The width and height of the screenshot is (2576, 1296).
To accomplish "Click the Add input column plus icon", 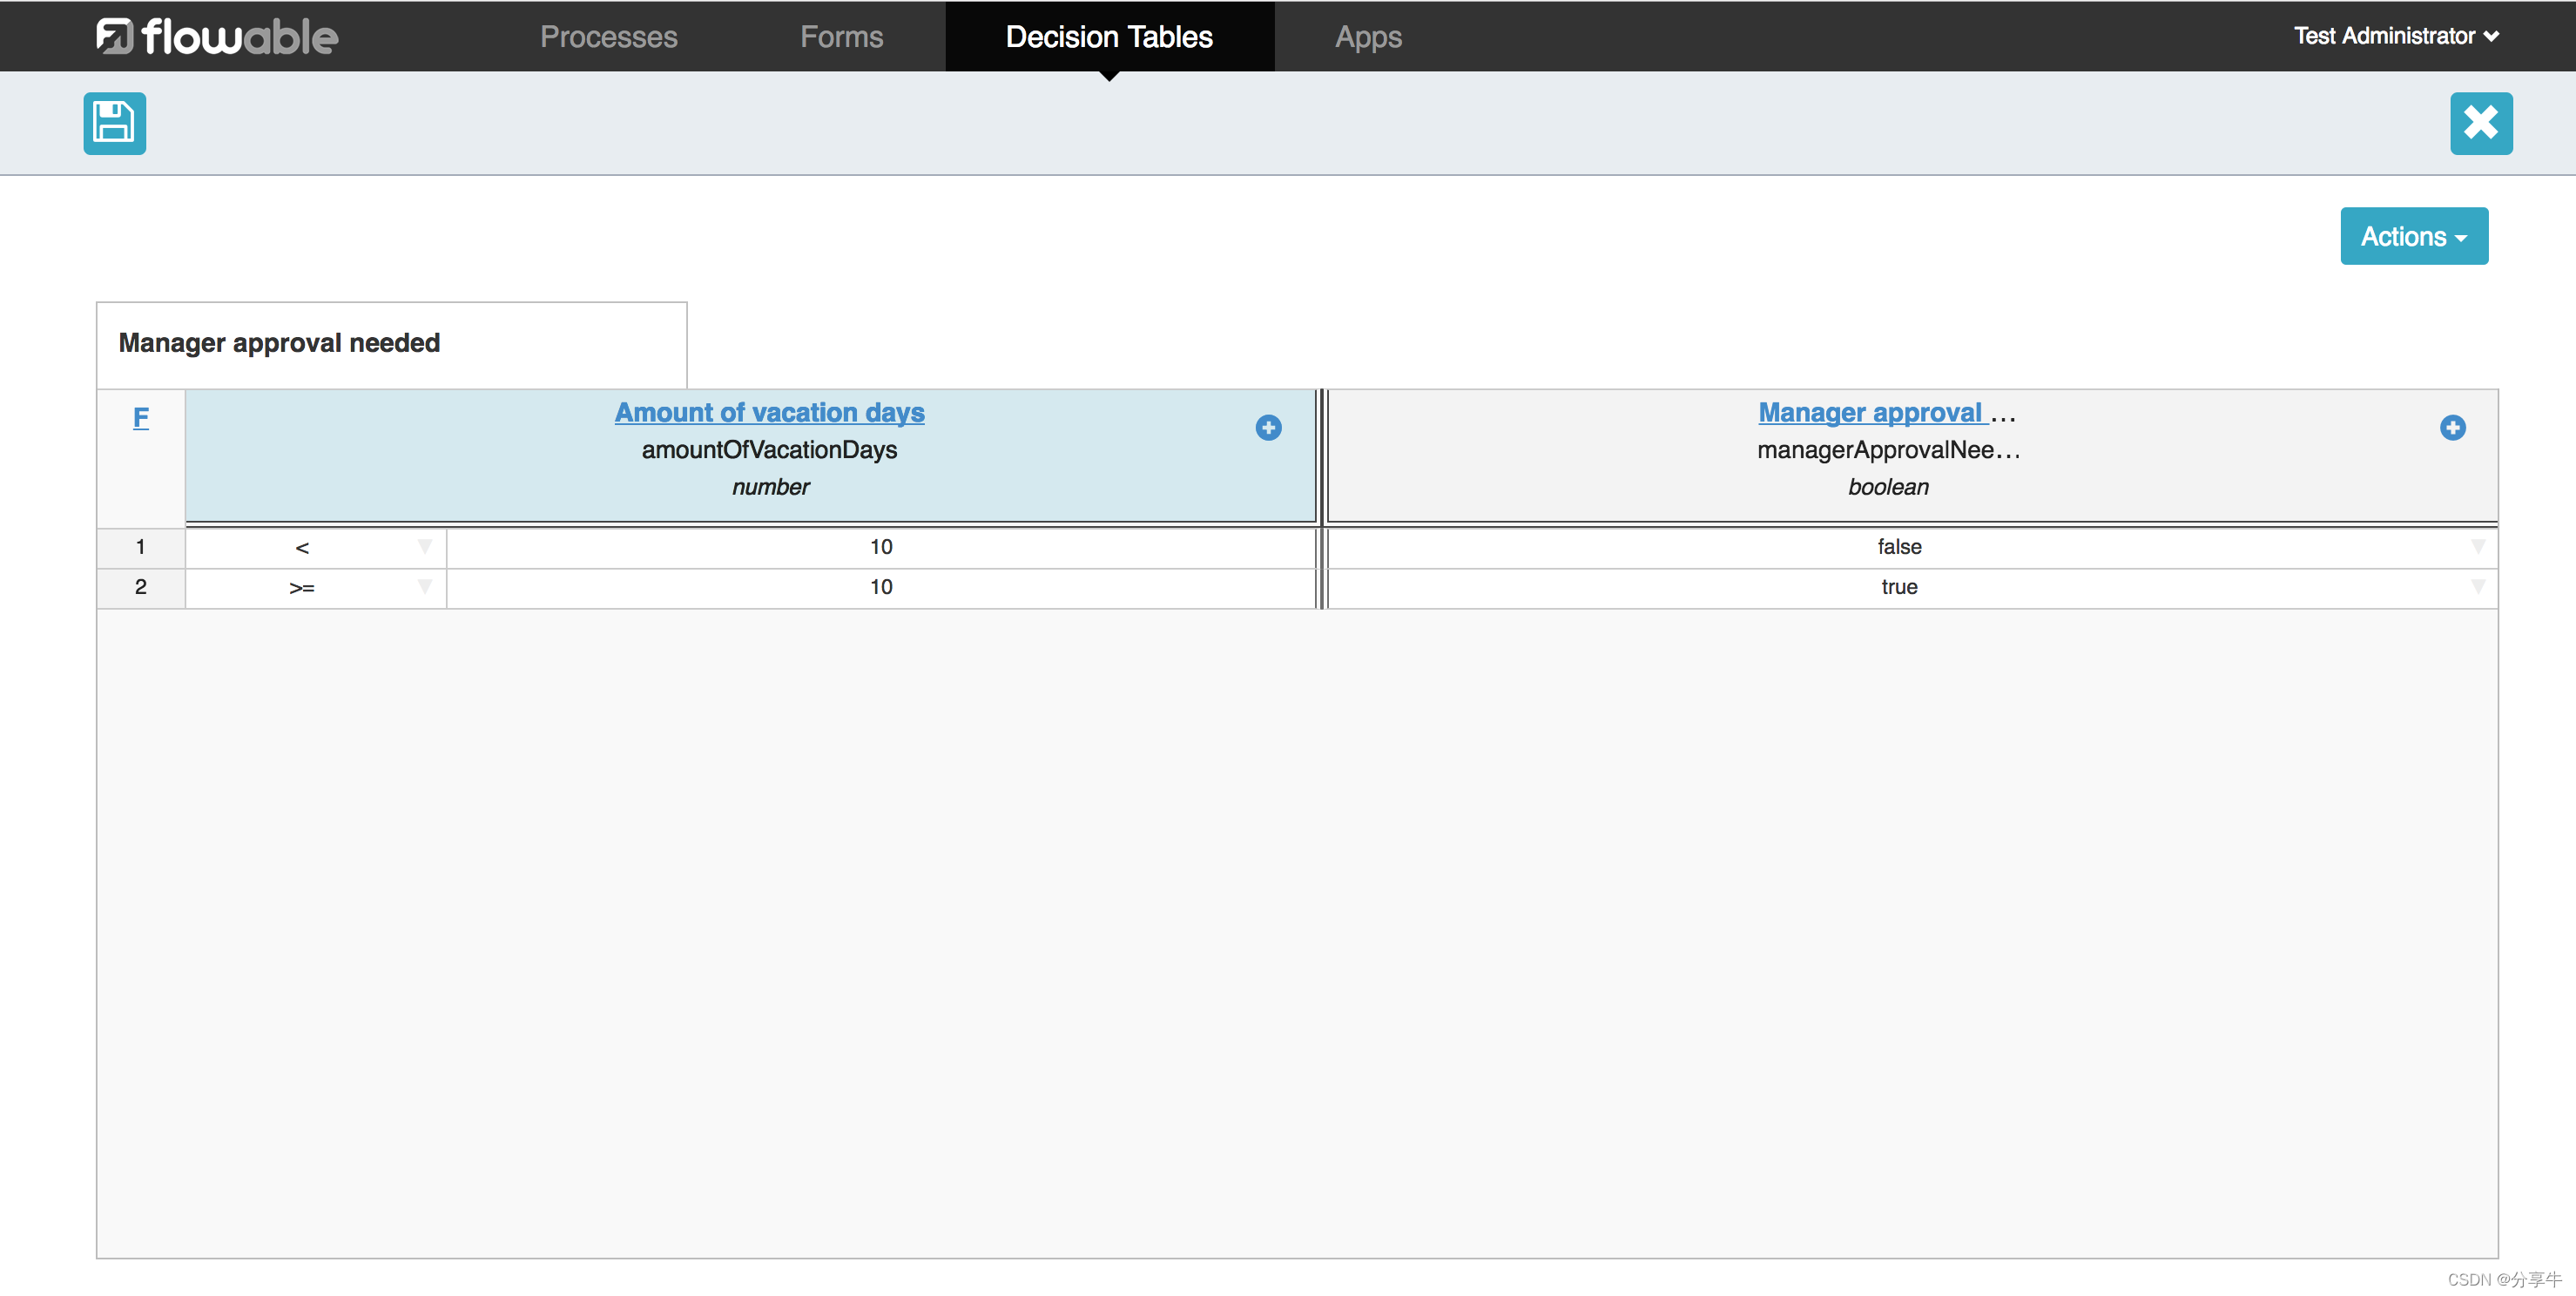I will click(1269, 427).
